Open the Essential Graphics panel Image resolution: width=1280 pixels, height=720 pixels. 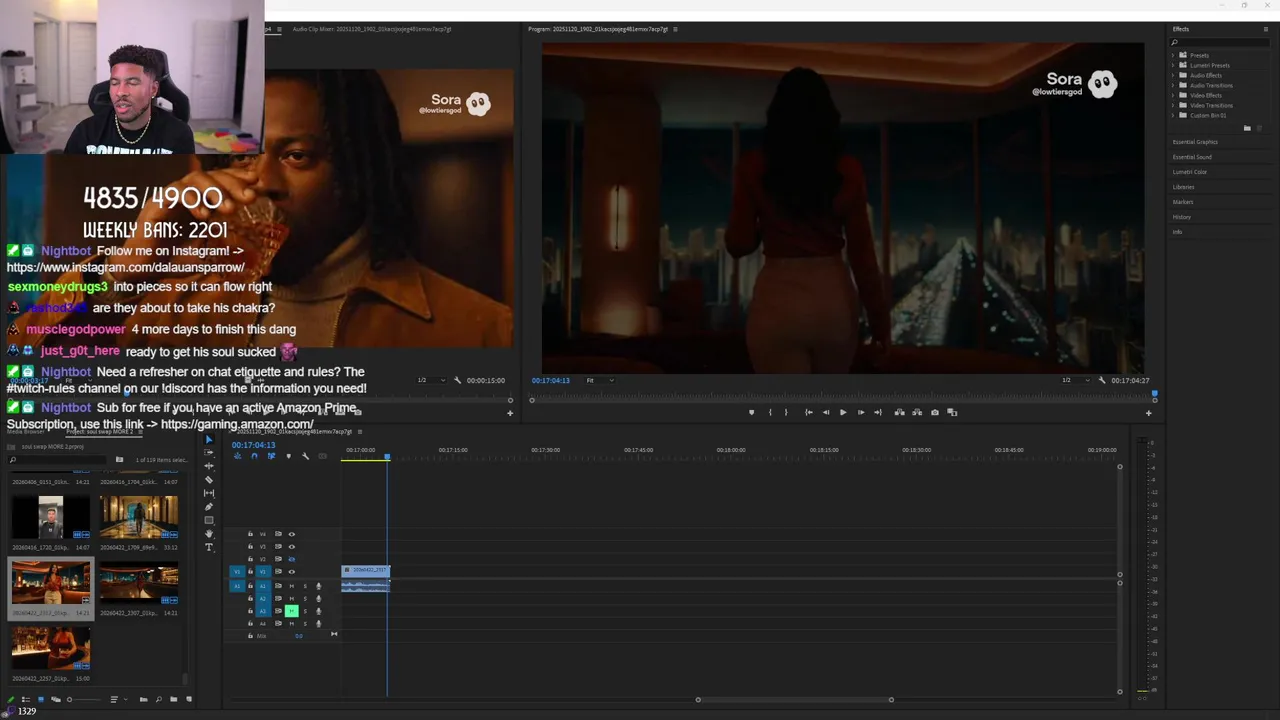1195,142
